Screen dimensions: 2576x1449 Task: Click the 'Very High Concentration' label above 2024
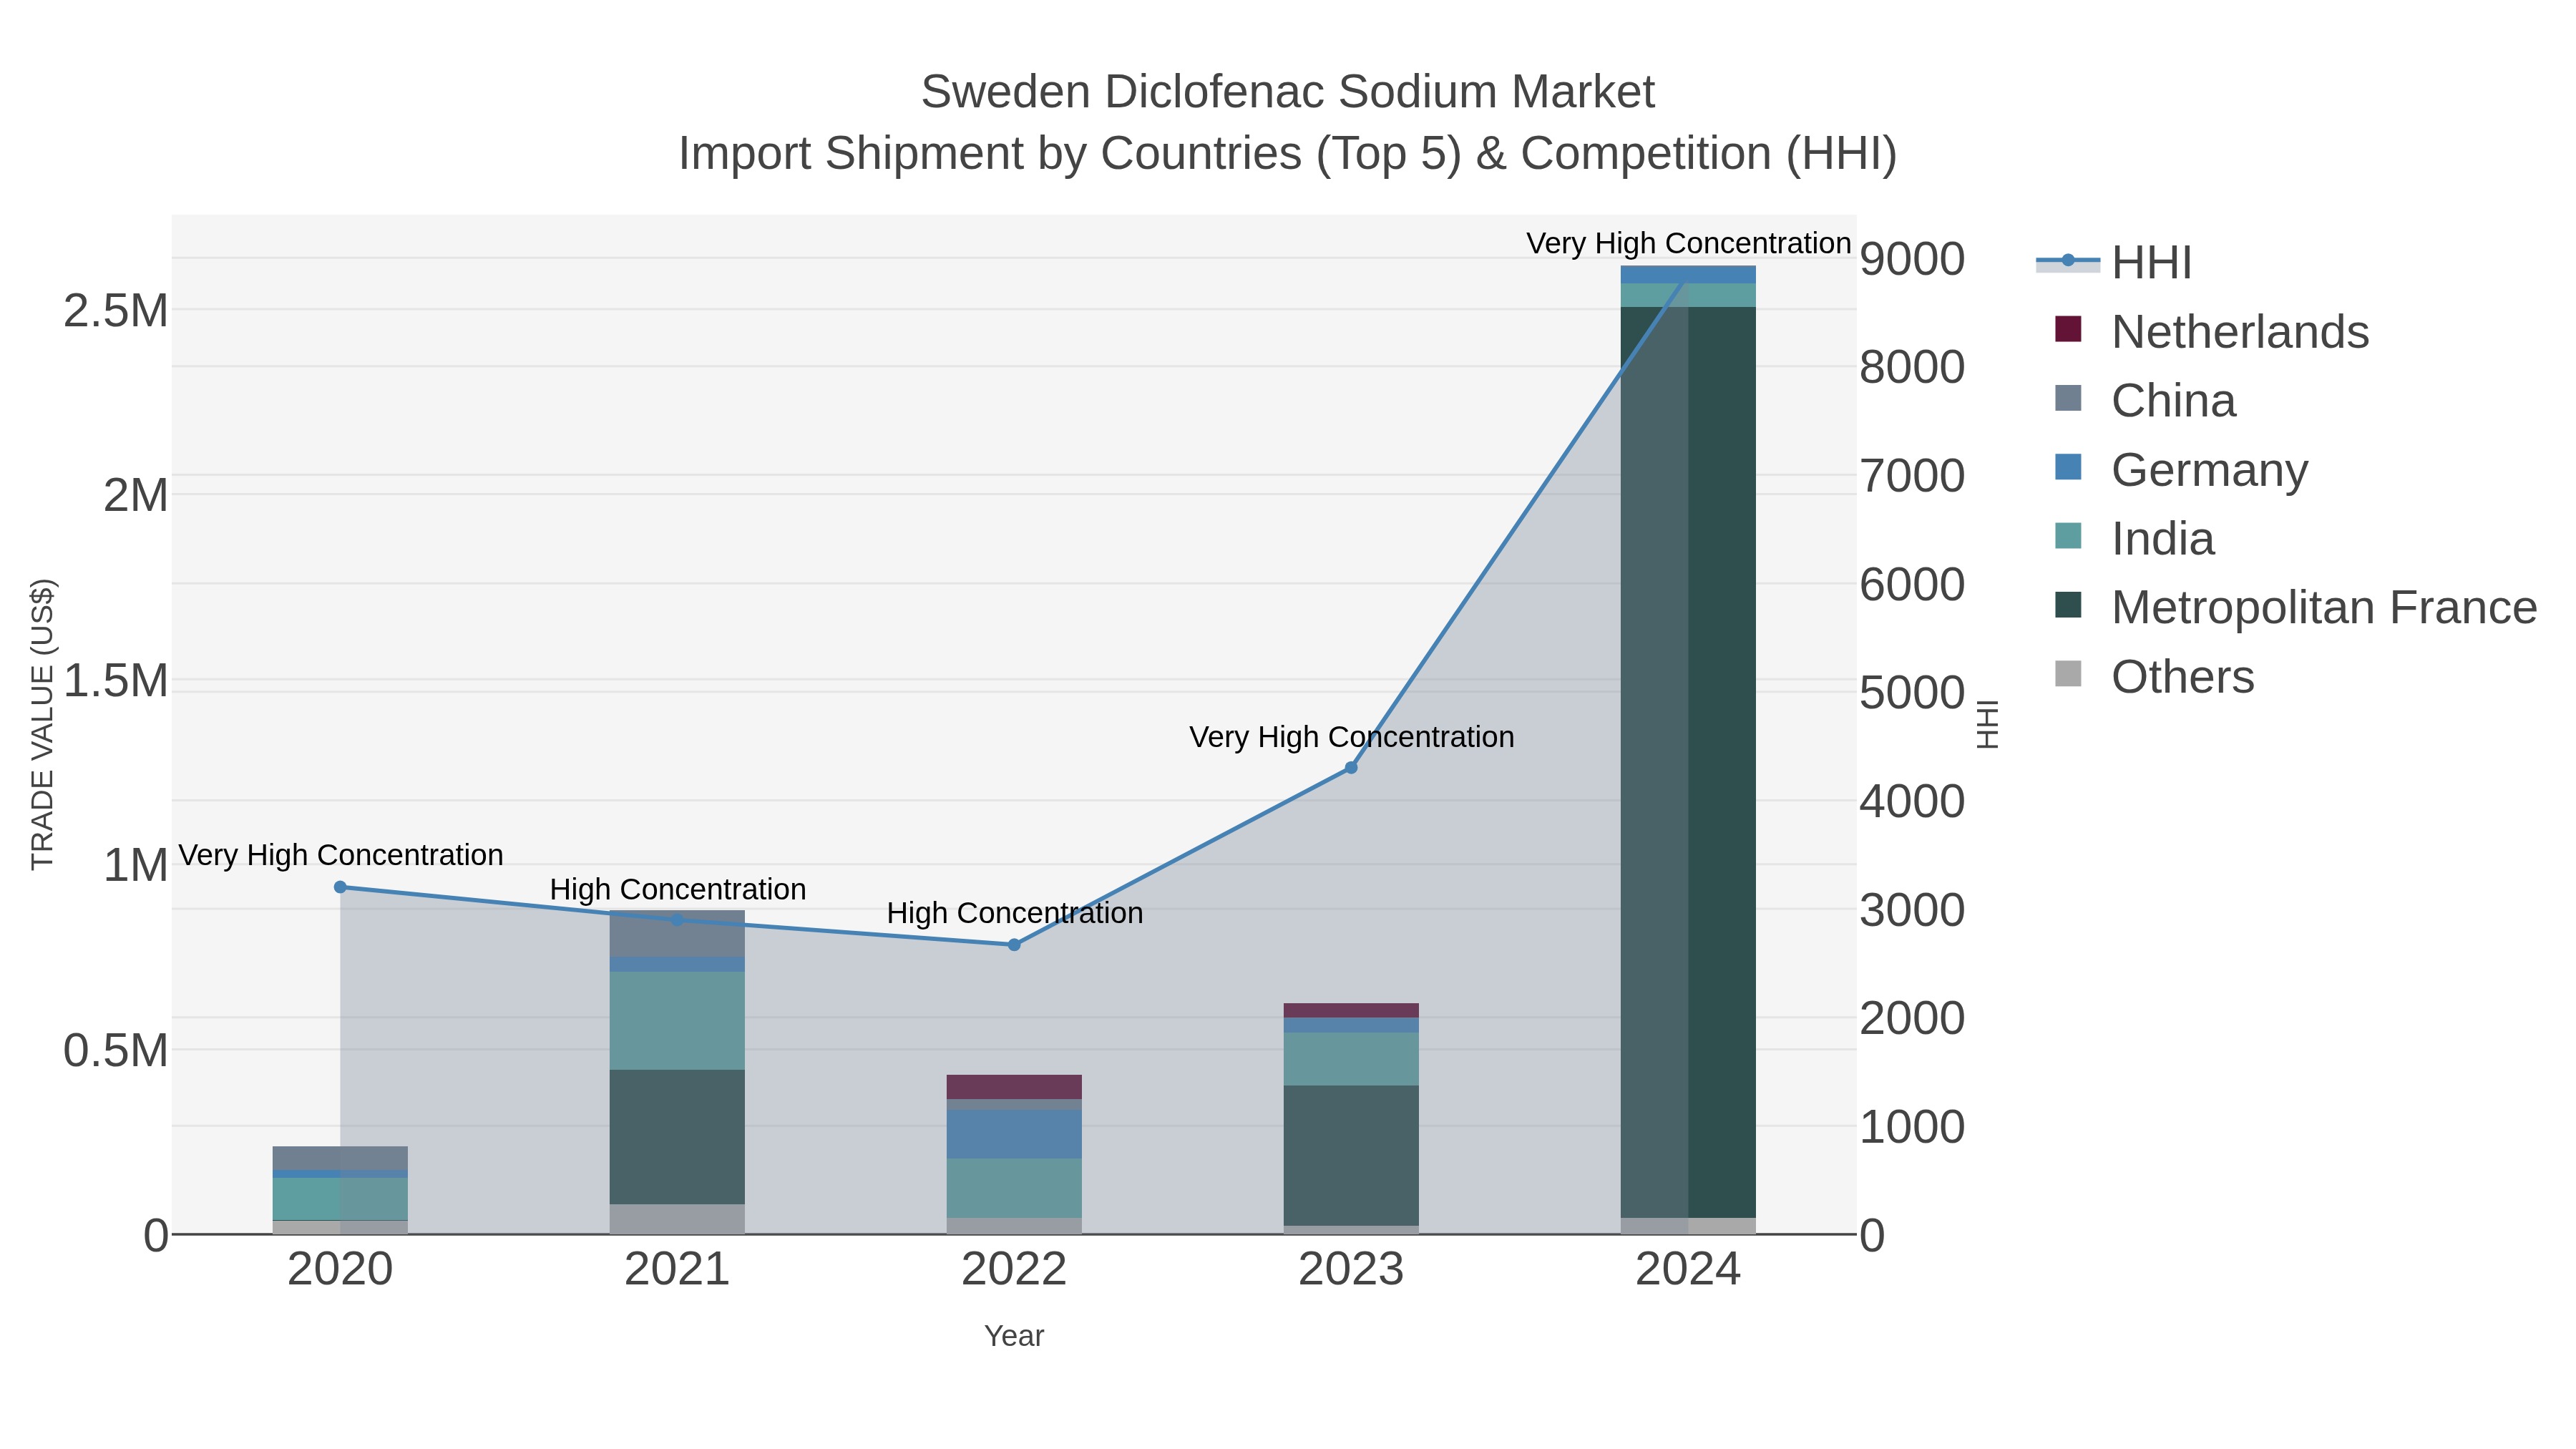point(1688,244)
